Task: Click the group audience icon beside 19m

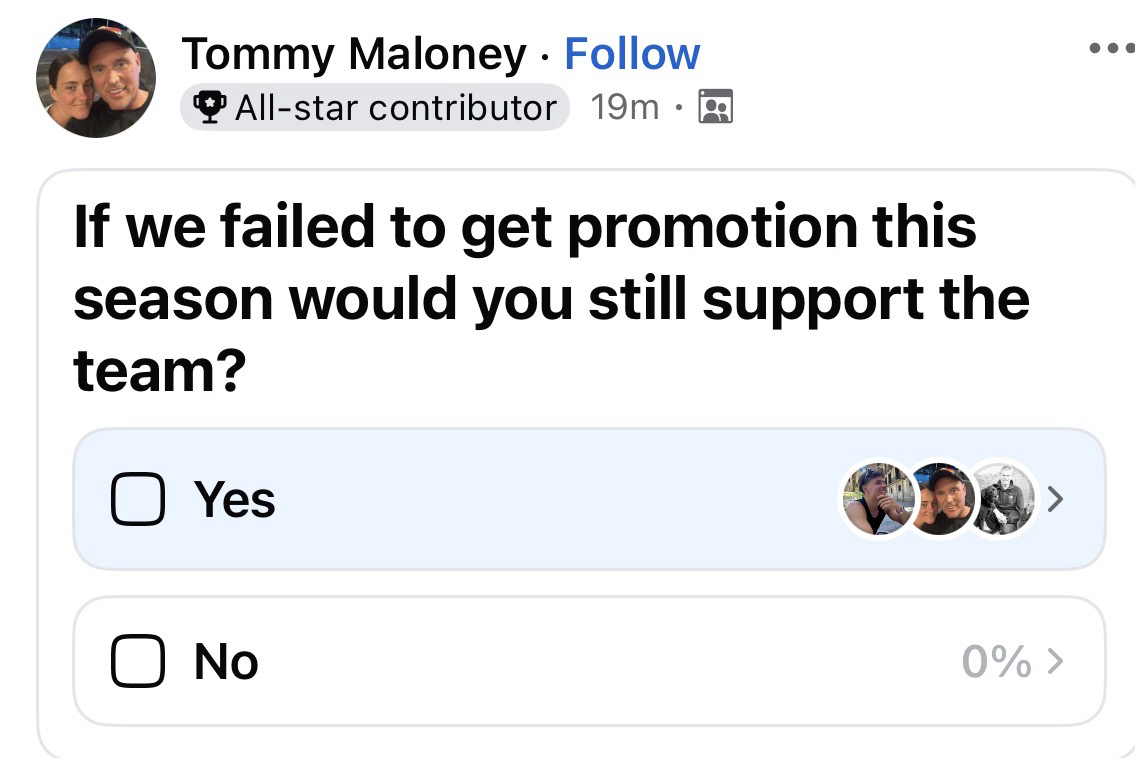Action: (x=715, y=107)
